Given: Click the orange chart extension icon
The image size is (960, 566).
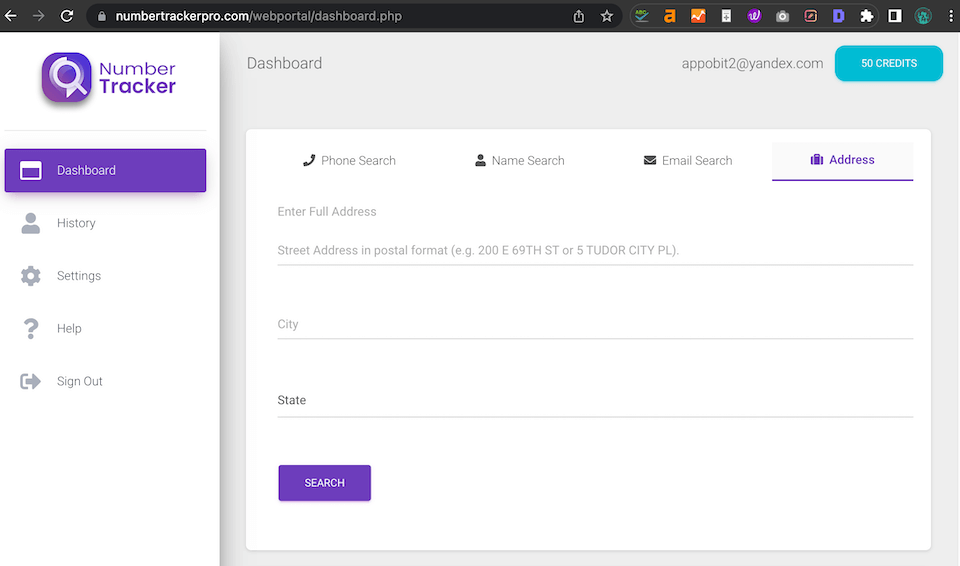Looking at the screenshot, I should [x=698, y=17].
